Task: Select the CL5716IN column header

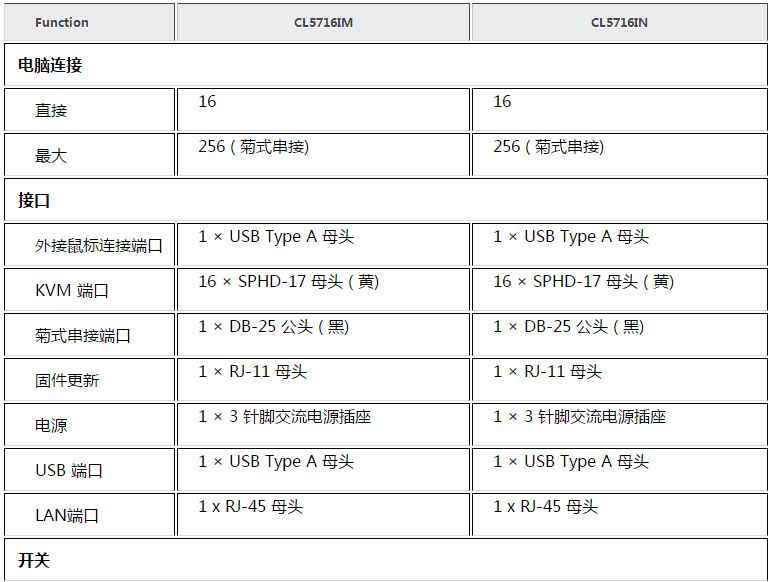Action: 619,22
